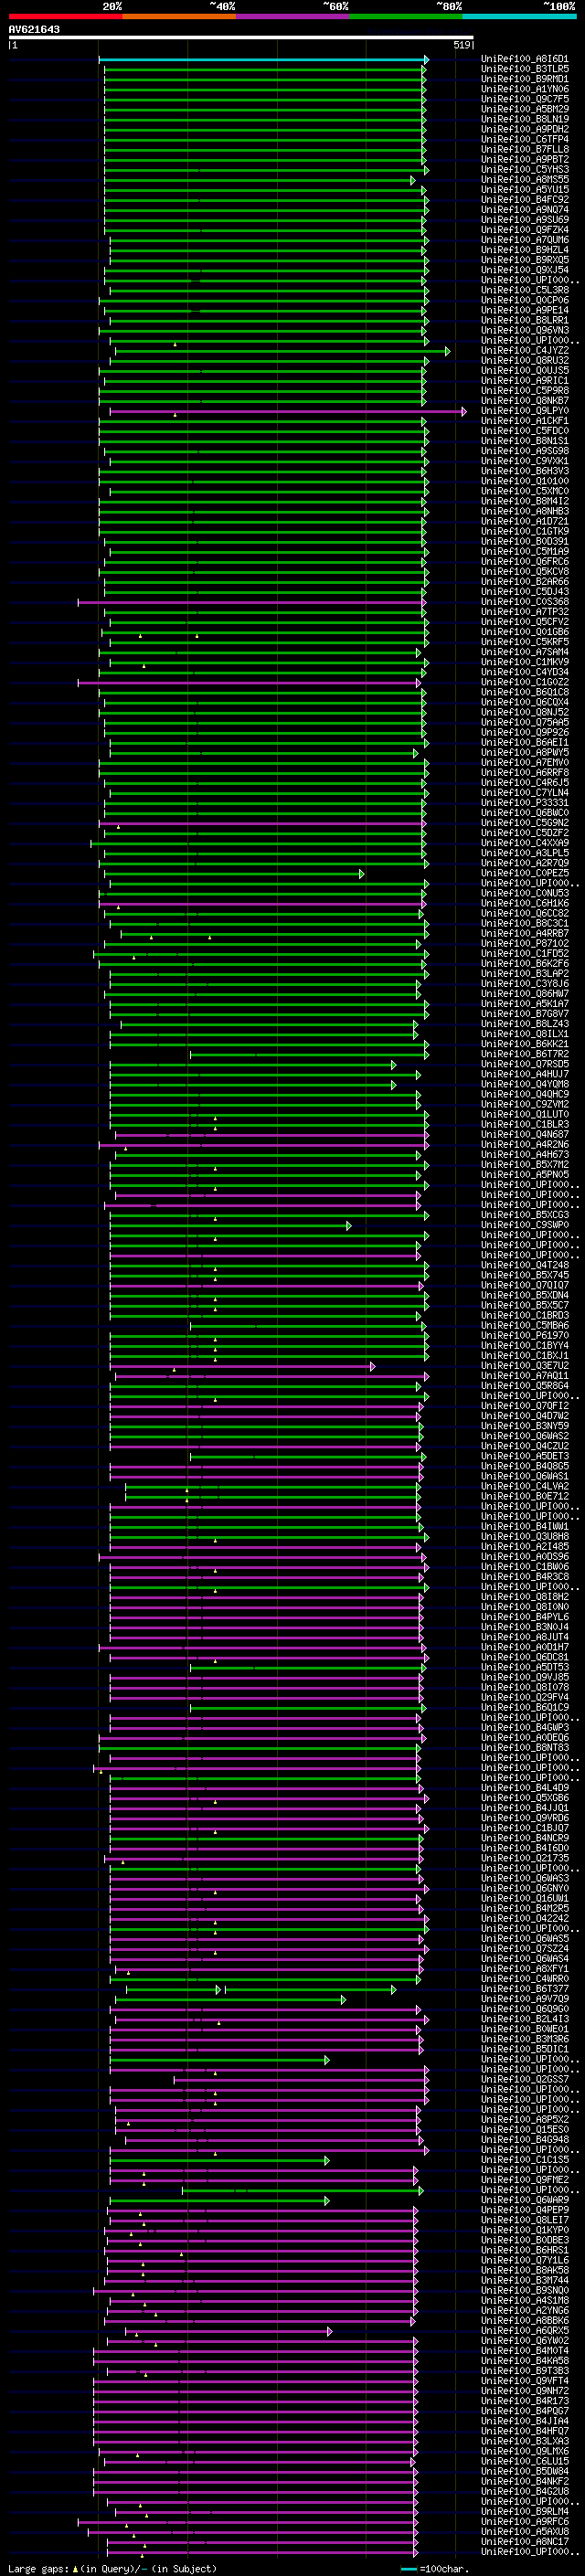Select the UniRef100_Q4N687 label
Image resolution: width=585 pixels, height=2576 pixels.
coord(524,1134)
